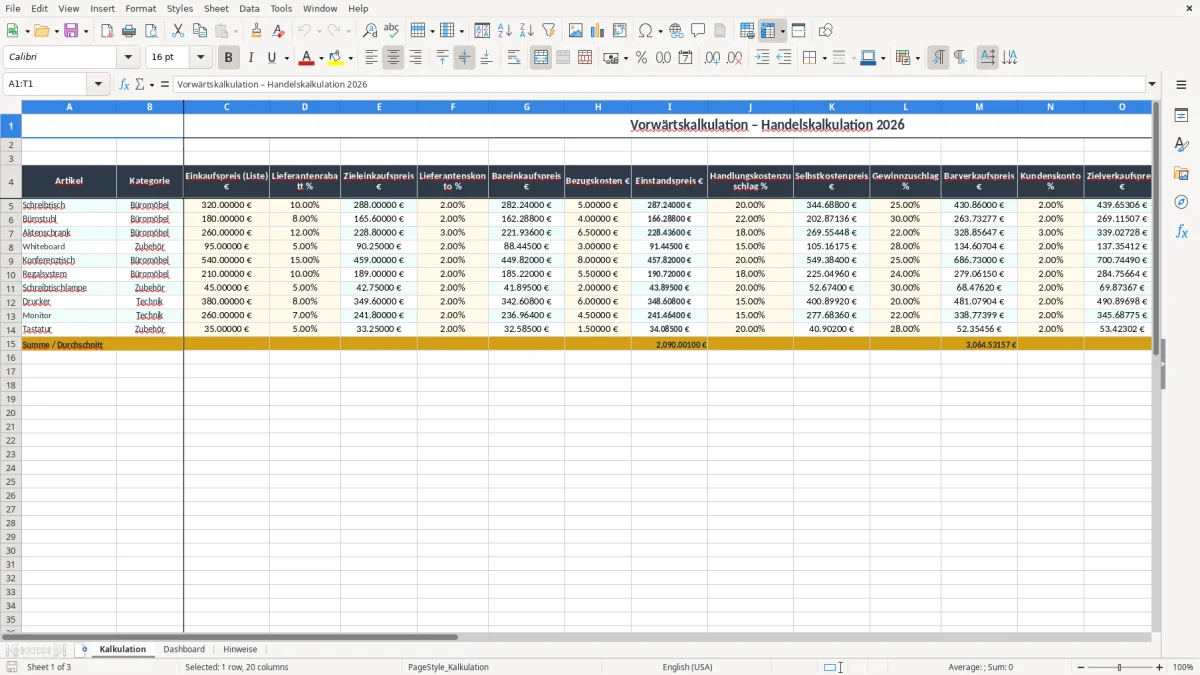Expand the Name Box dropdown
This screenshot has height=675, width=1200.
tap(98, 85)
